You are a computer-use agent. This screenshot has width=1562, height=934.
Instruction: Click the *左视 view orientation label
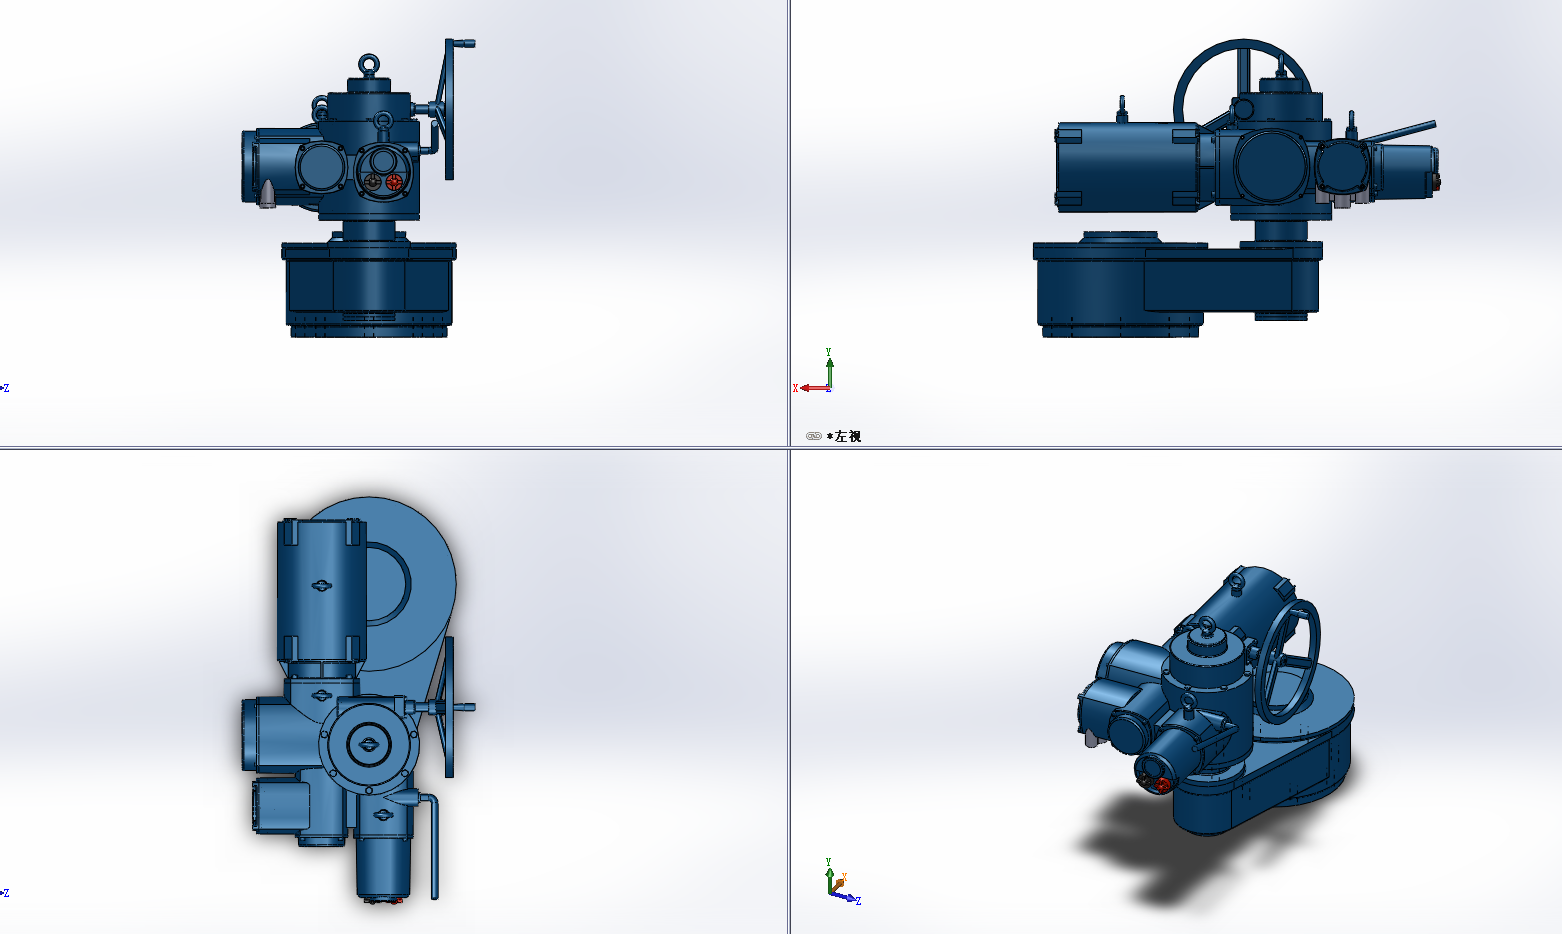point(844,436)
